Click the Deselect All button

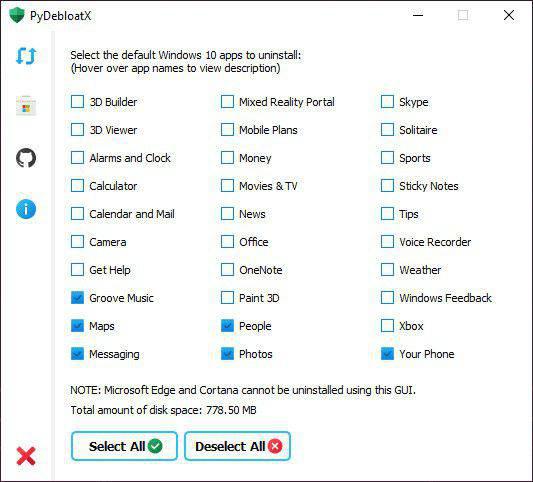[x=237, y=446]
